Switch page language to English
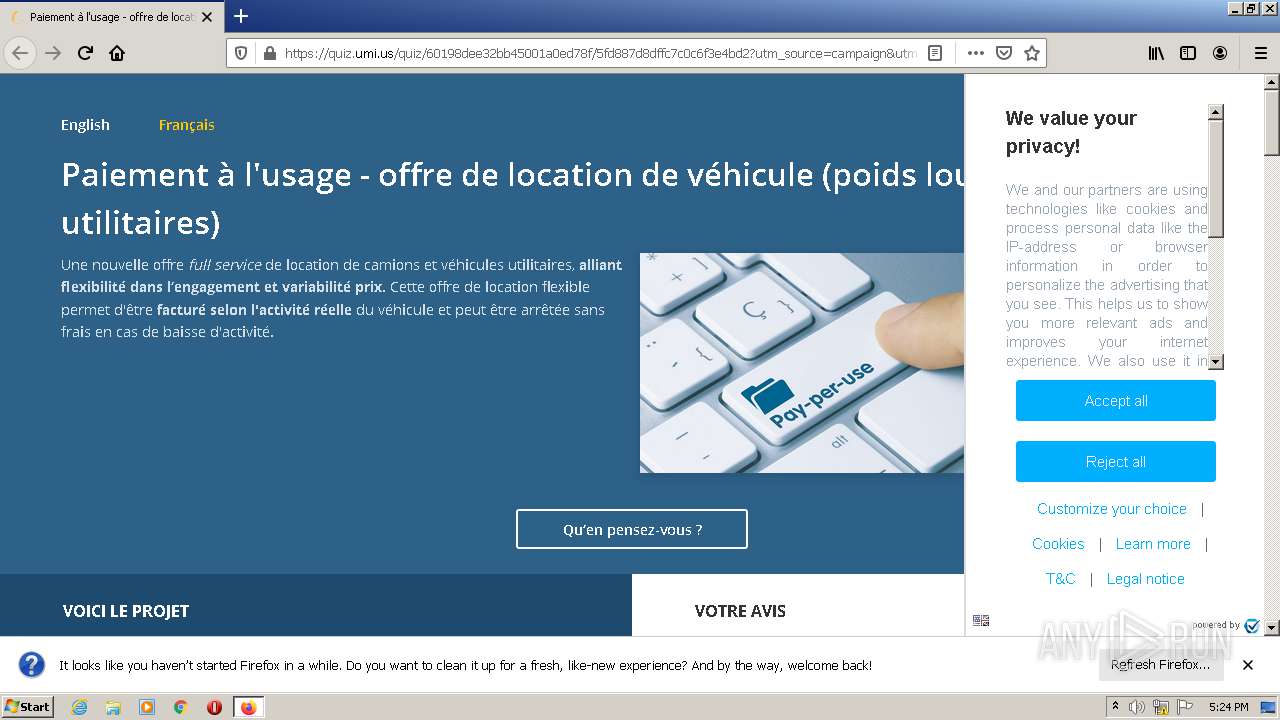Viewport: 1280px width, 720px height. [85, 125]
